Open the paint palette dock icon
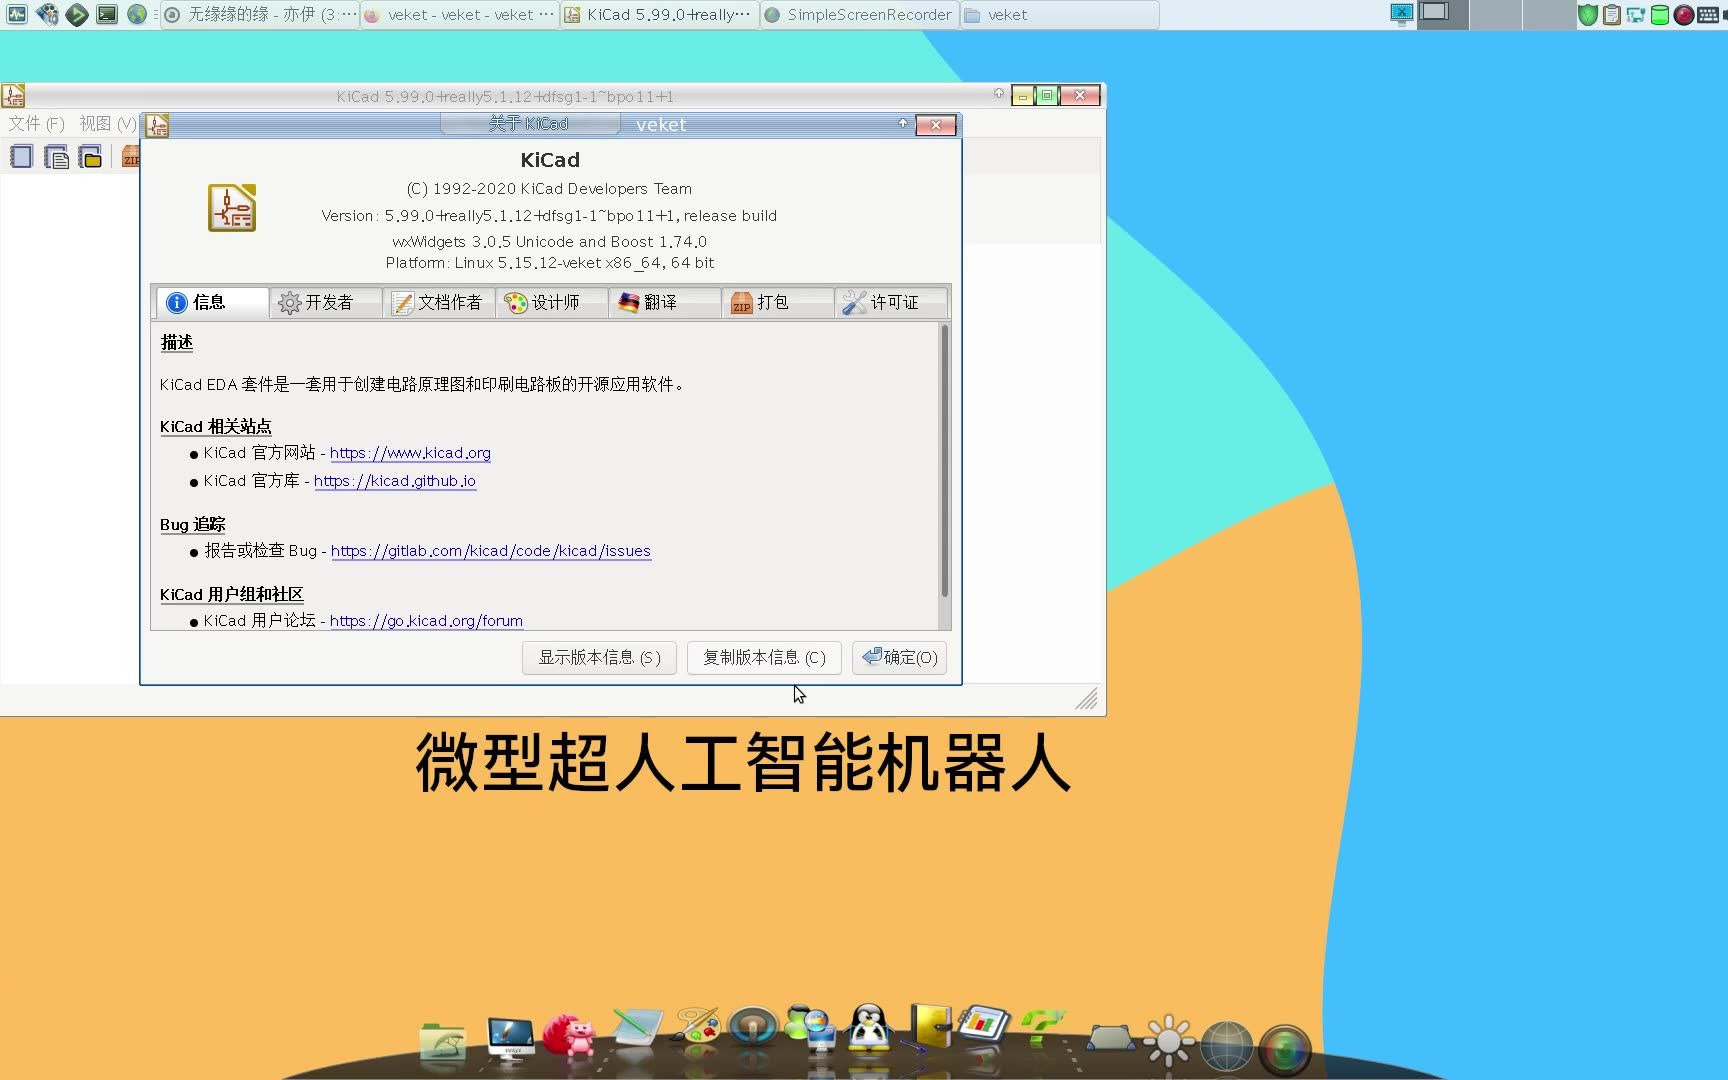1728x1080 pixels. (x=698, y=1028)
